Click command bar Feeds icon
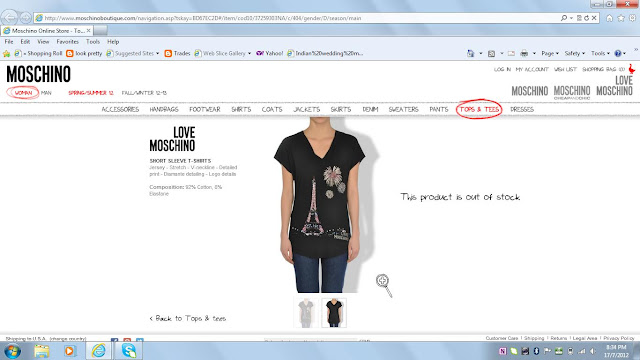 point(491,53)
